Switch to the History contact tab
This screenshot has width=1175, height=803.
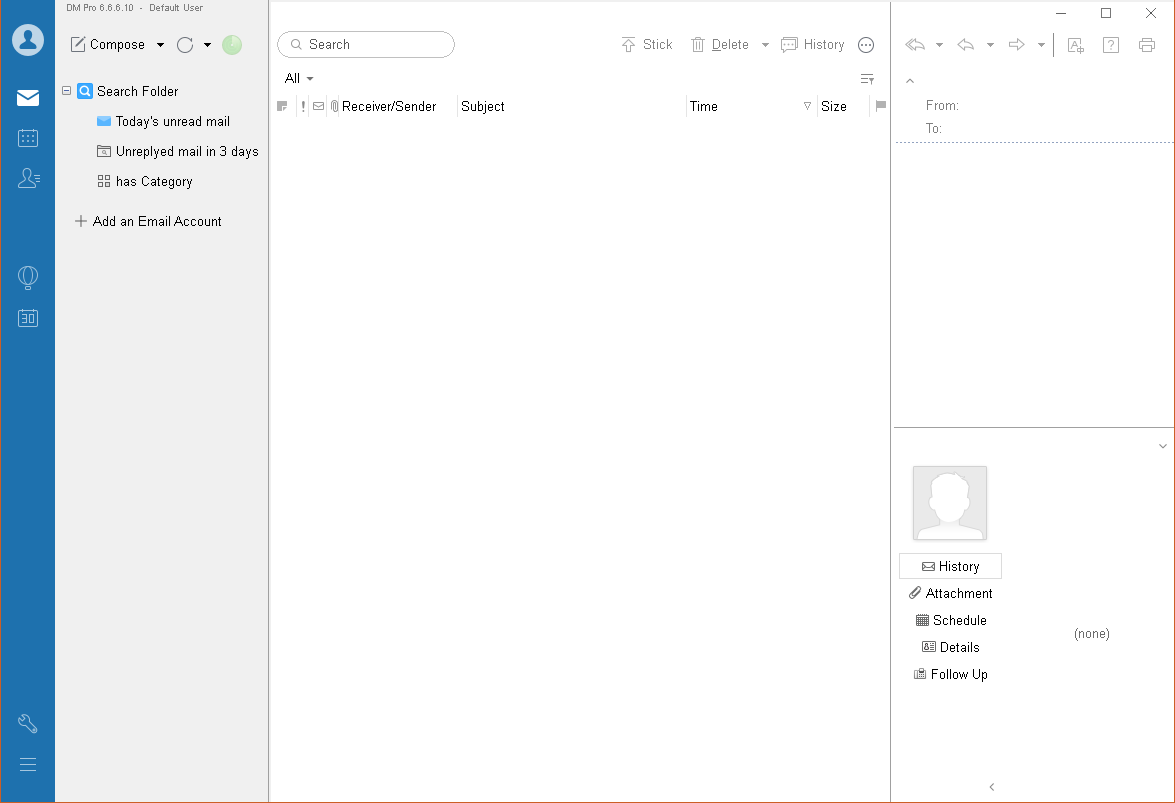click(x=950, y=566)
